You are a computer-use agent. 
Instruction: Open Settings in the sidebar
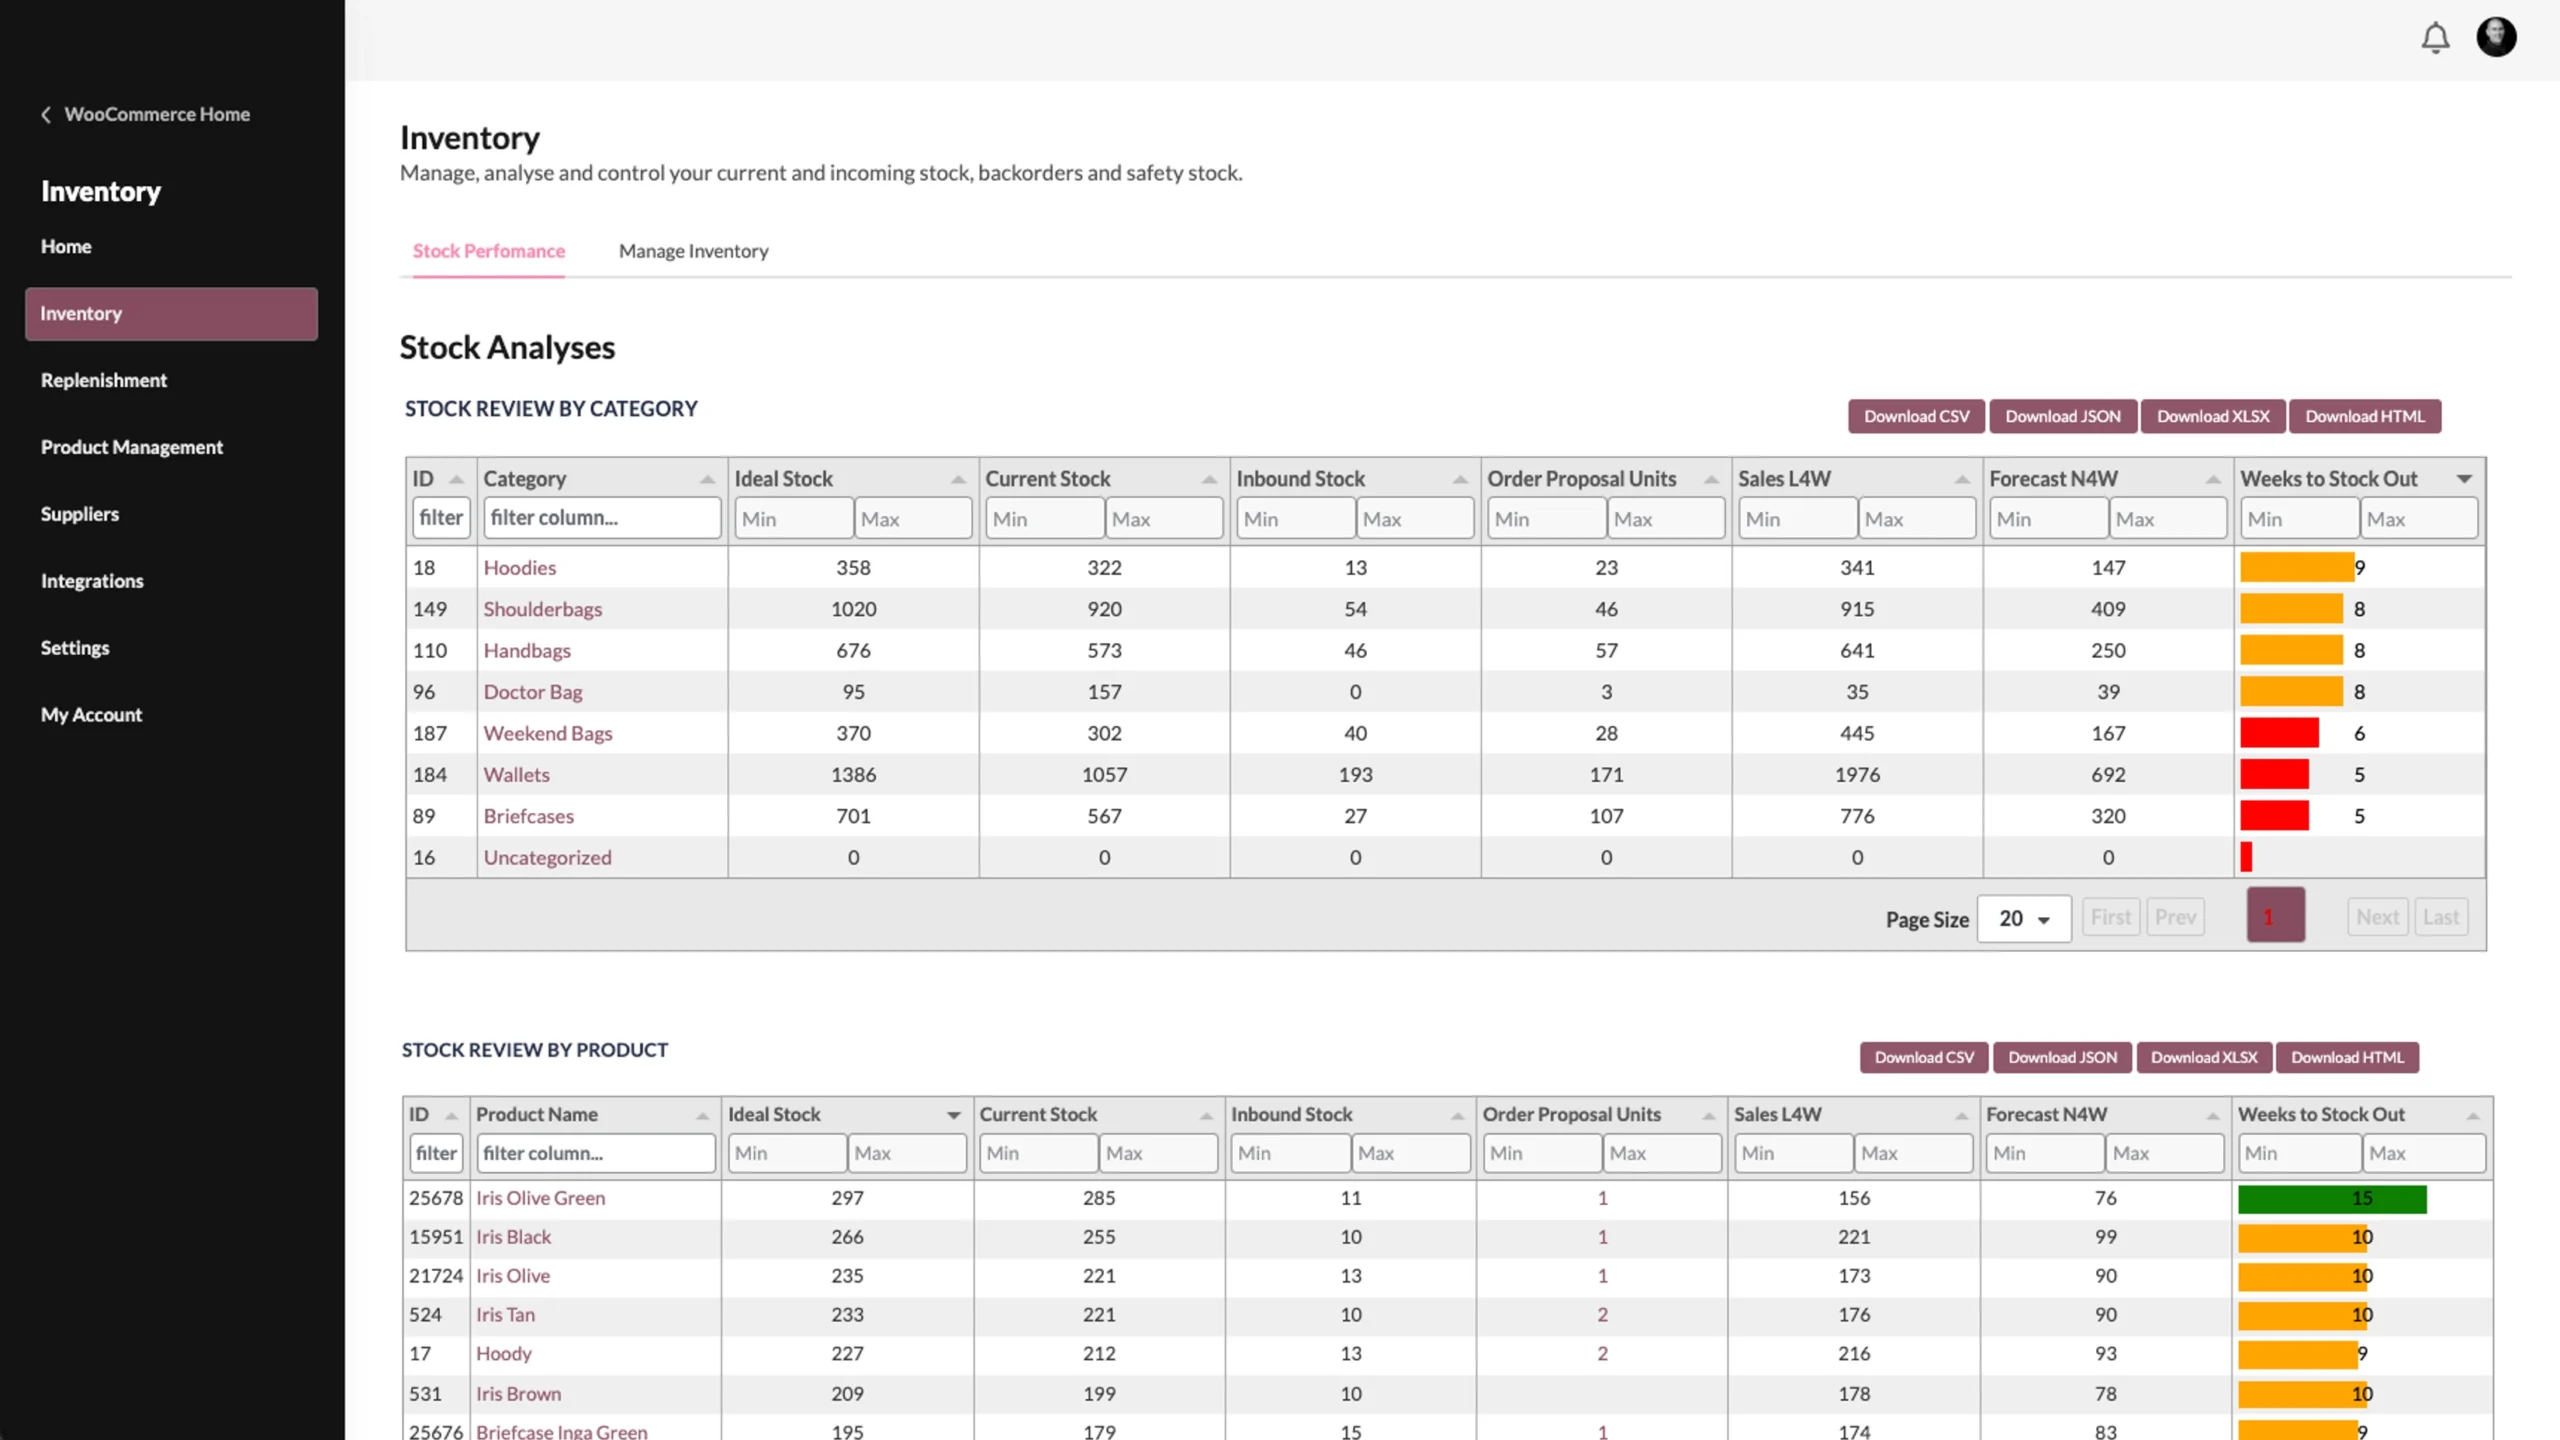(x=75, y=648)
